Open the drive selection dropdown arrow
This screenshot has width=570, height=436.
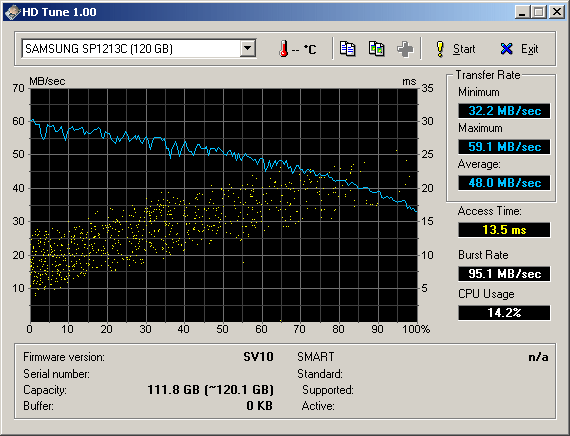[248, 48]
